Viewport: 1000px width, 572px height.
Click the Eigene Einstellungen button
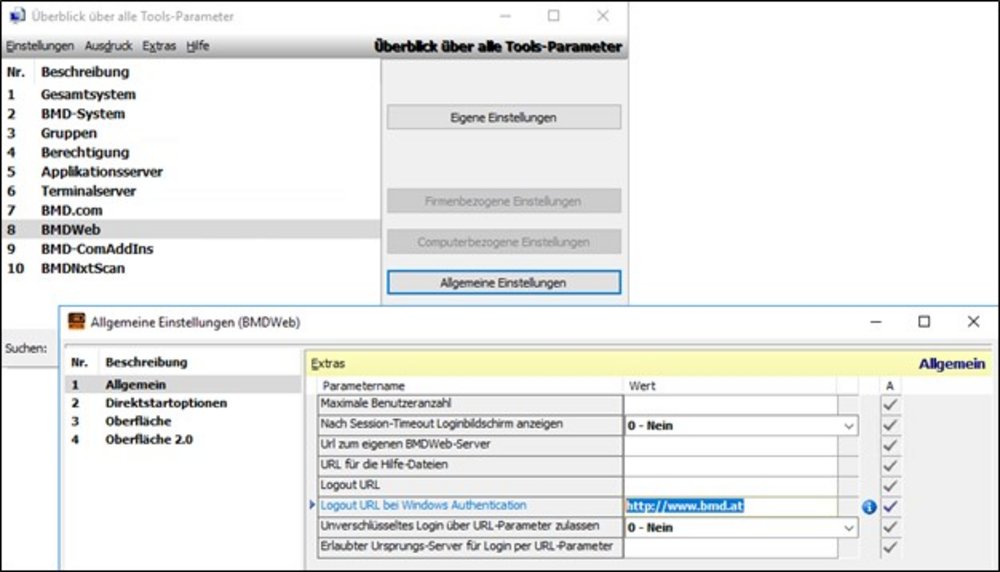(x=504, y=117)
